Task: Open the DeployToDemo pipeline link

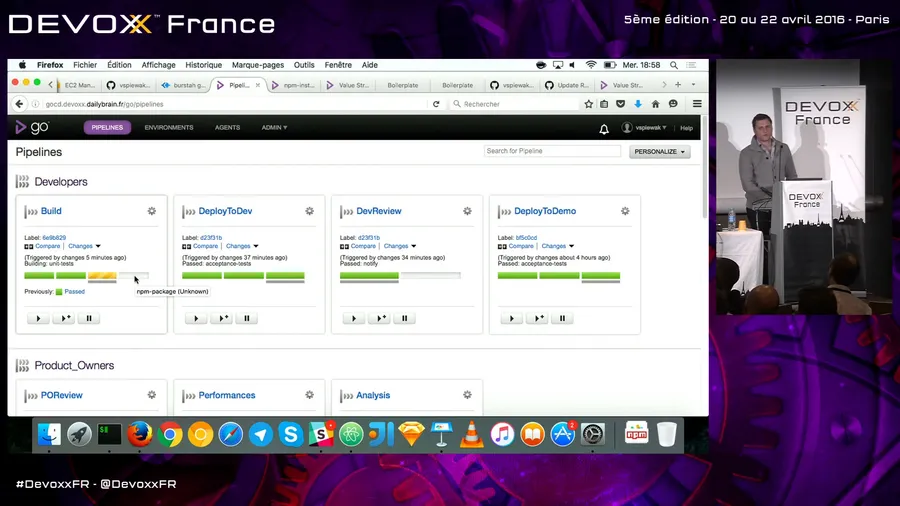Action: point(545,211)
